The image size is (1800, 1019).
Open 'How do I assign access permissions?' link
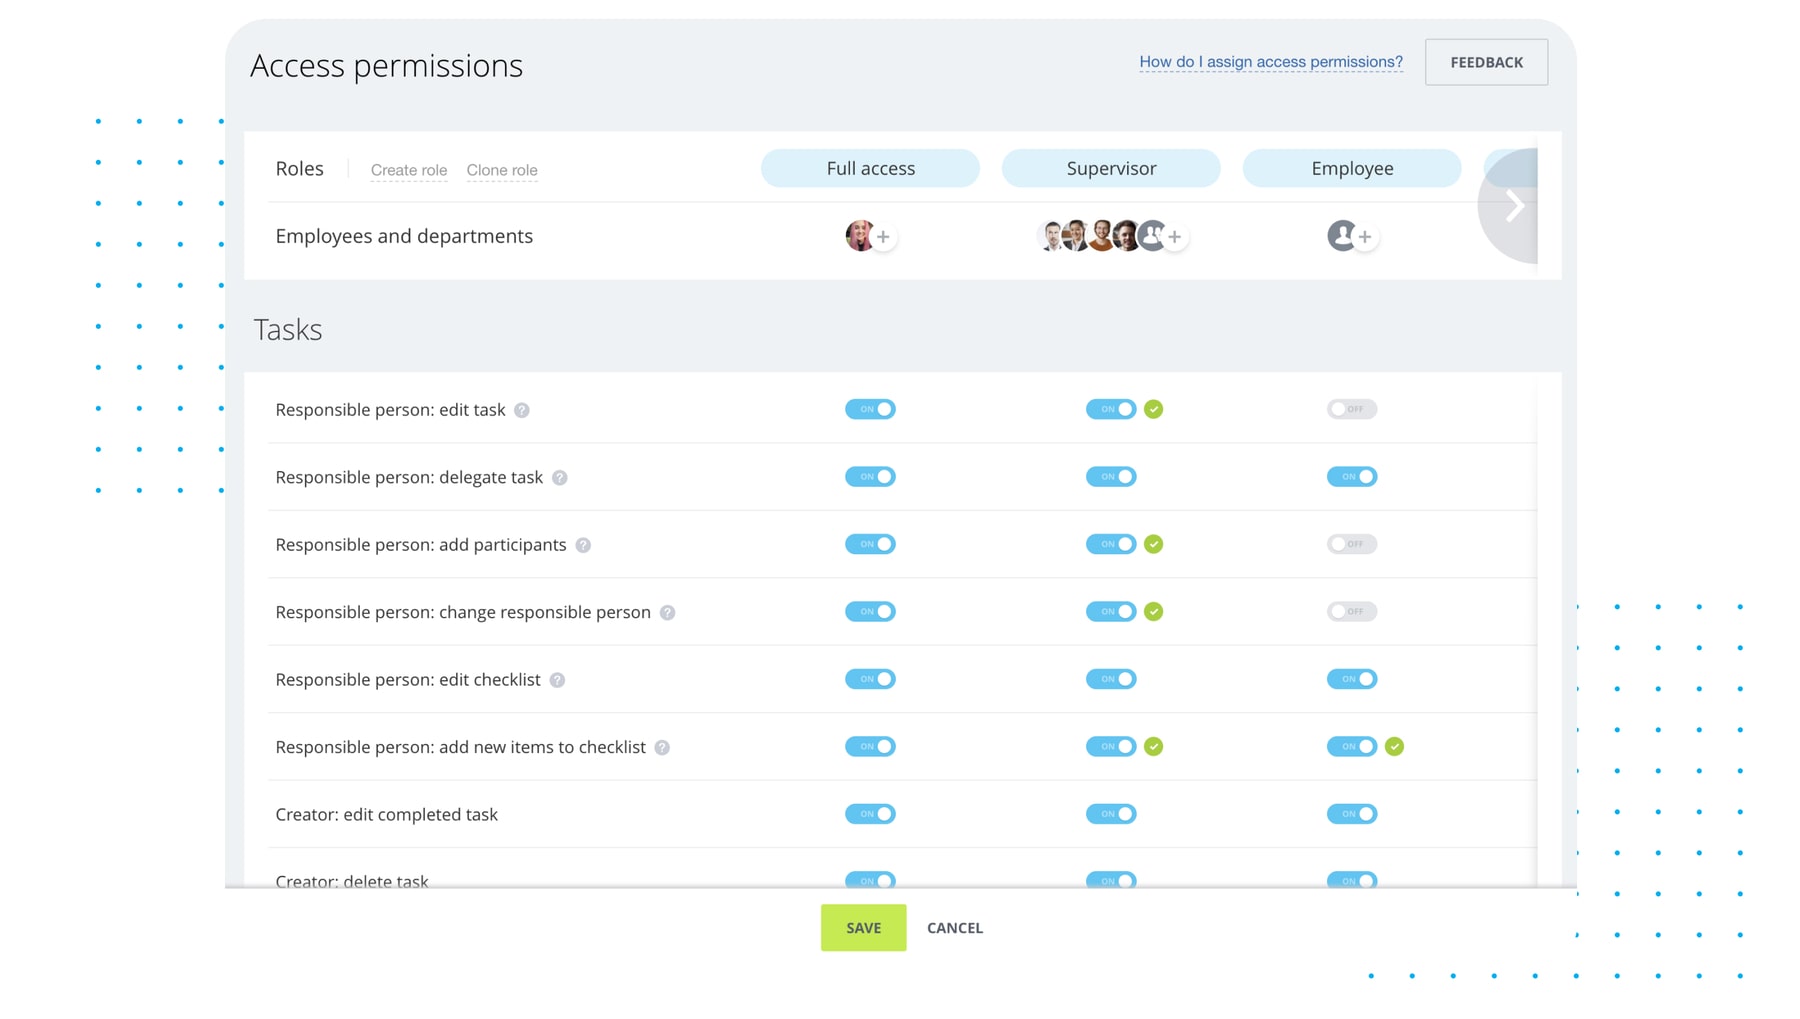click(1270, 62)
